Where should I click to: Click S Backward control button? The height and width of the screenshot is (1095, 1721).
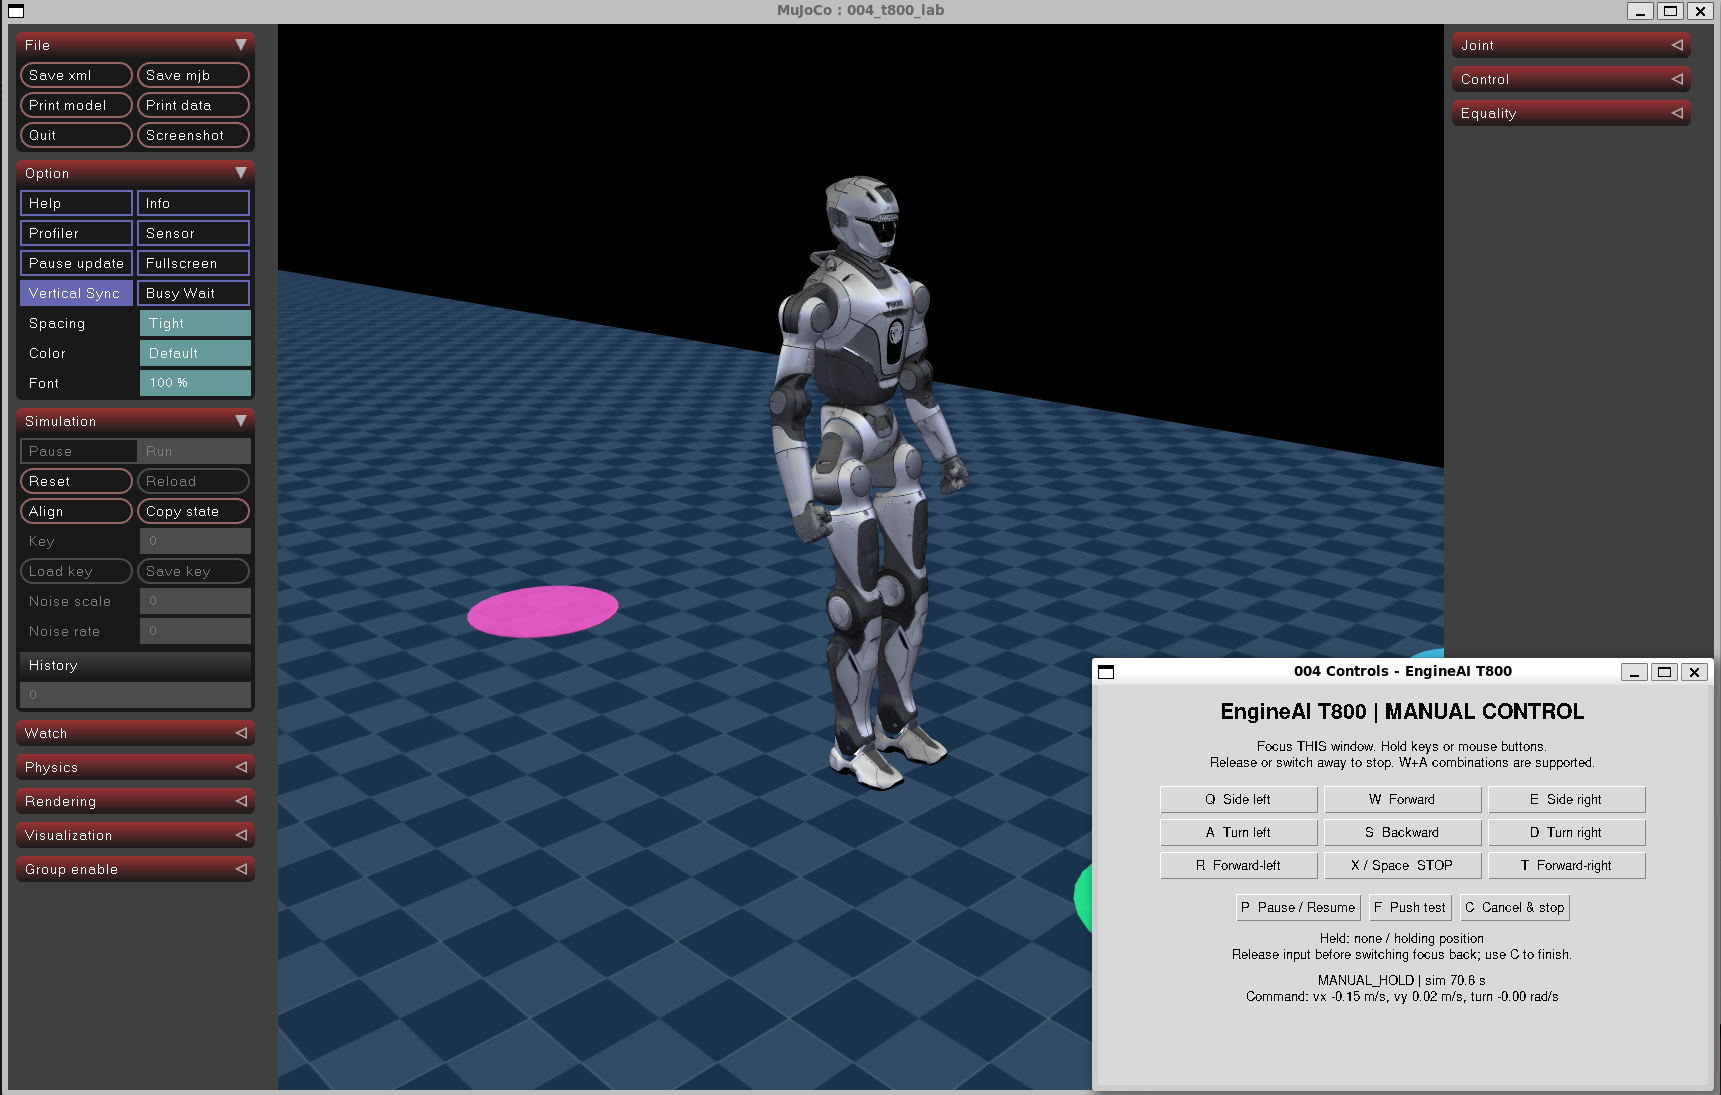1402,832
